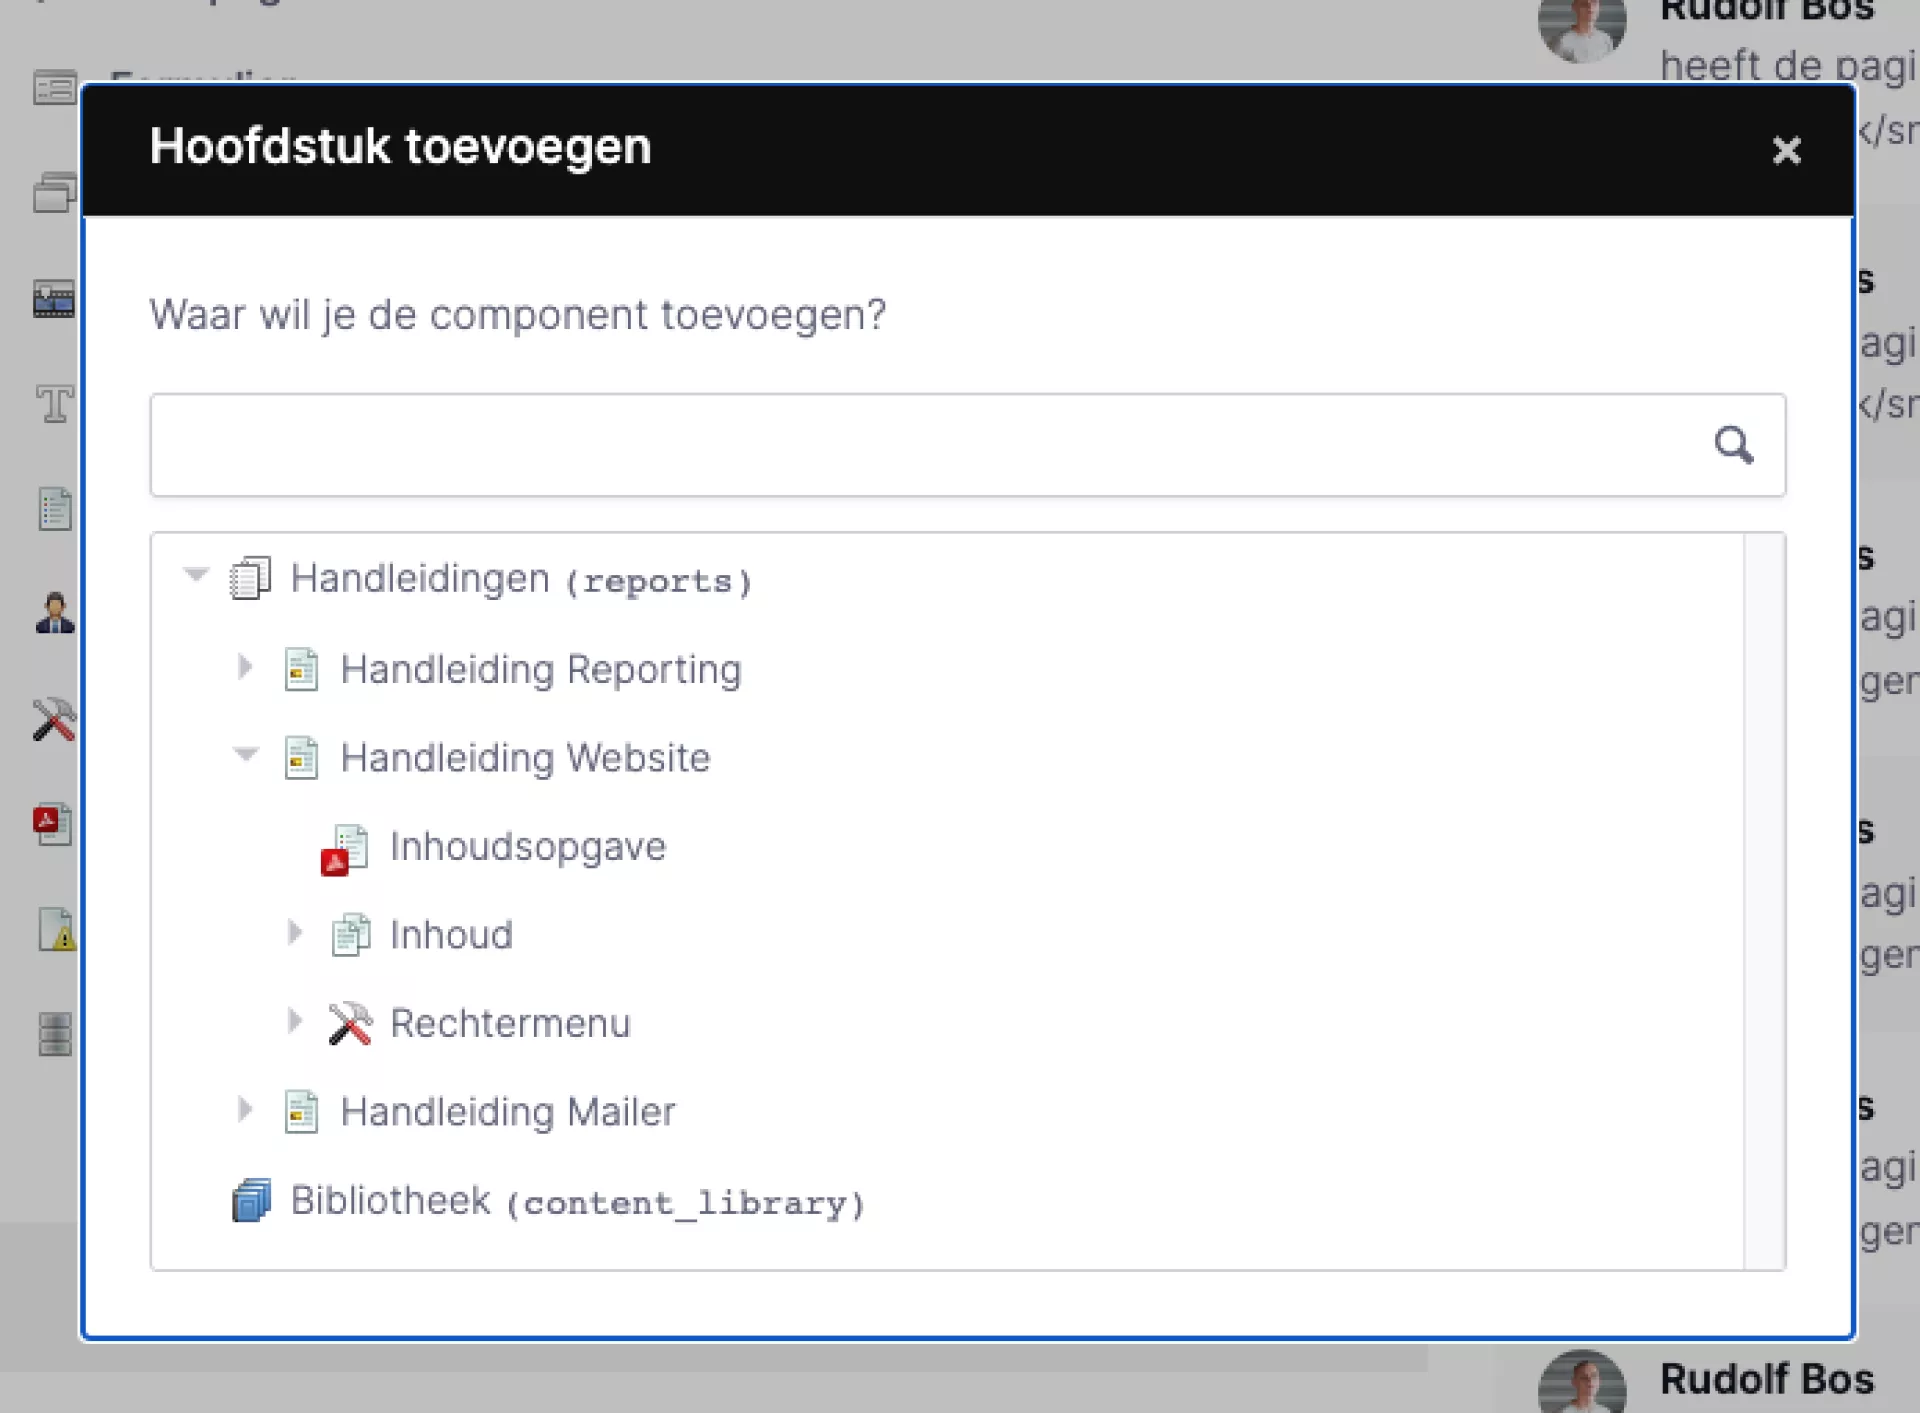1920x1413 pixels.
Task: Select Handleiding Website label
Action: tap(525, 758)
